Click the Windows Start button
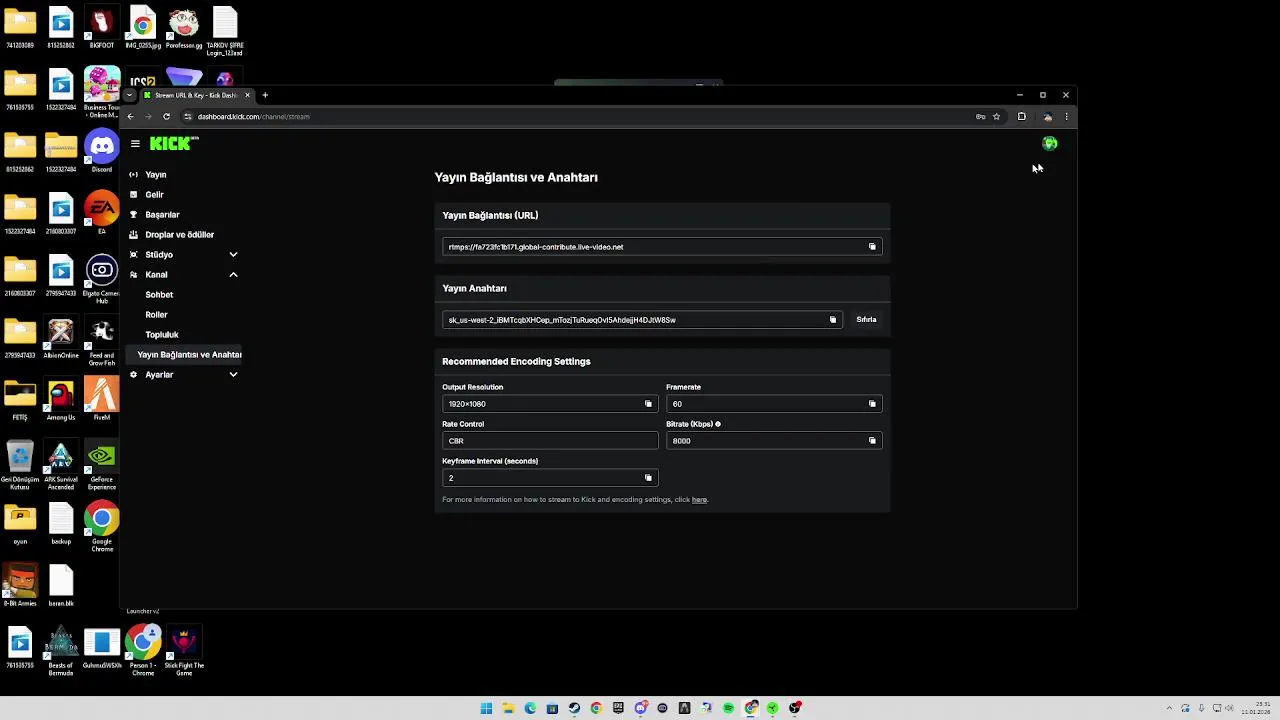The image size is (1280, 720). pos(486,708)
